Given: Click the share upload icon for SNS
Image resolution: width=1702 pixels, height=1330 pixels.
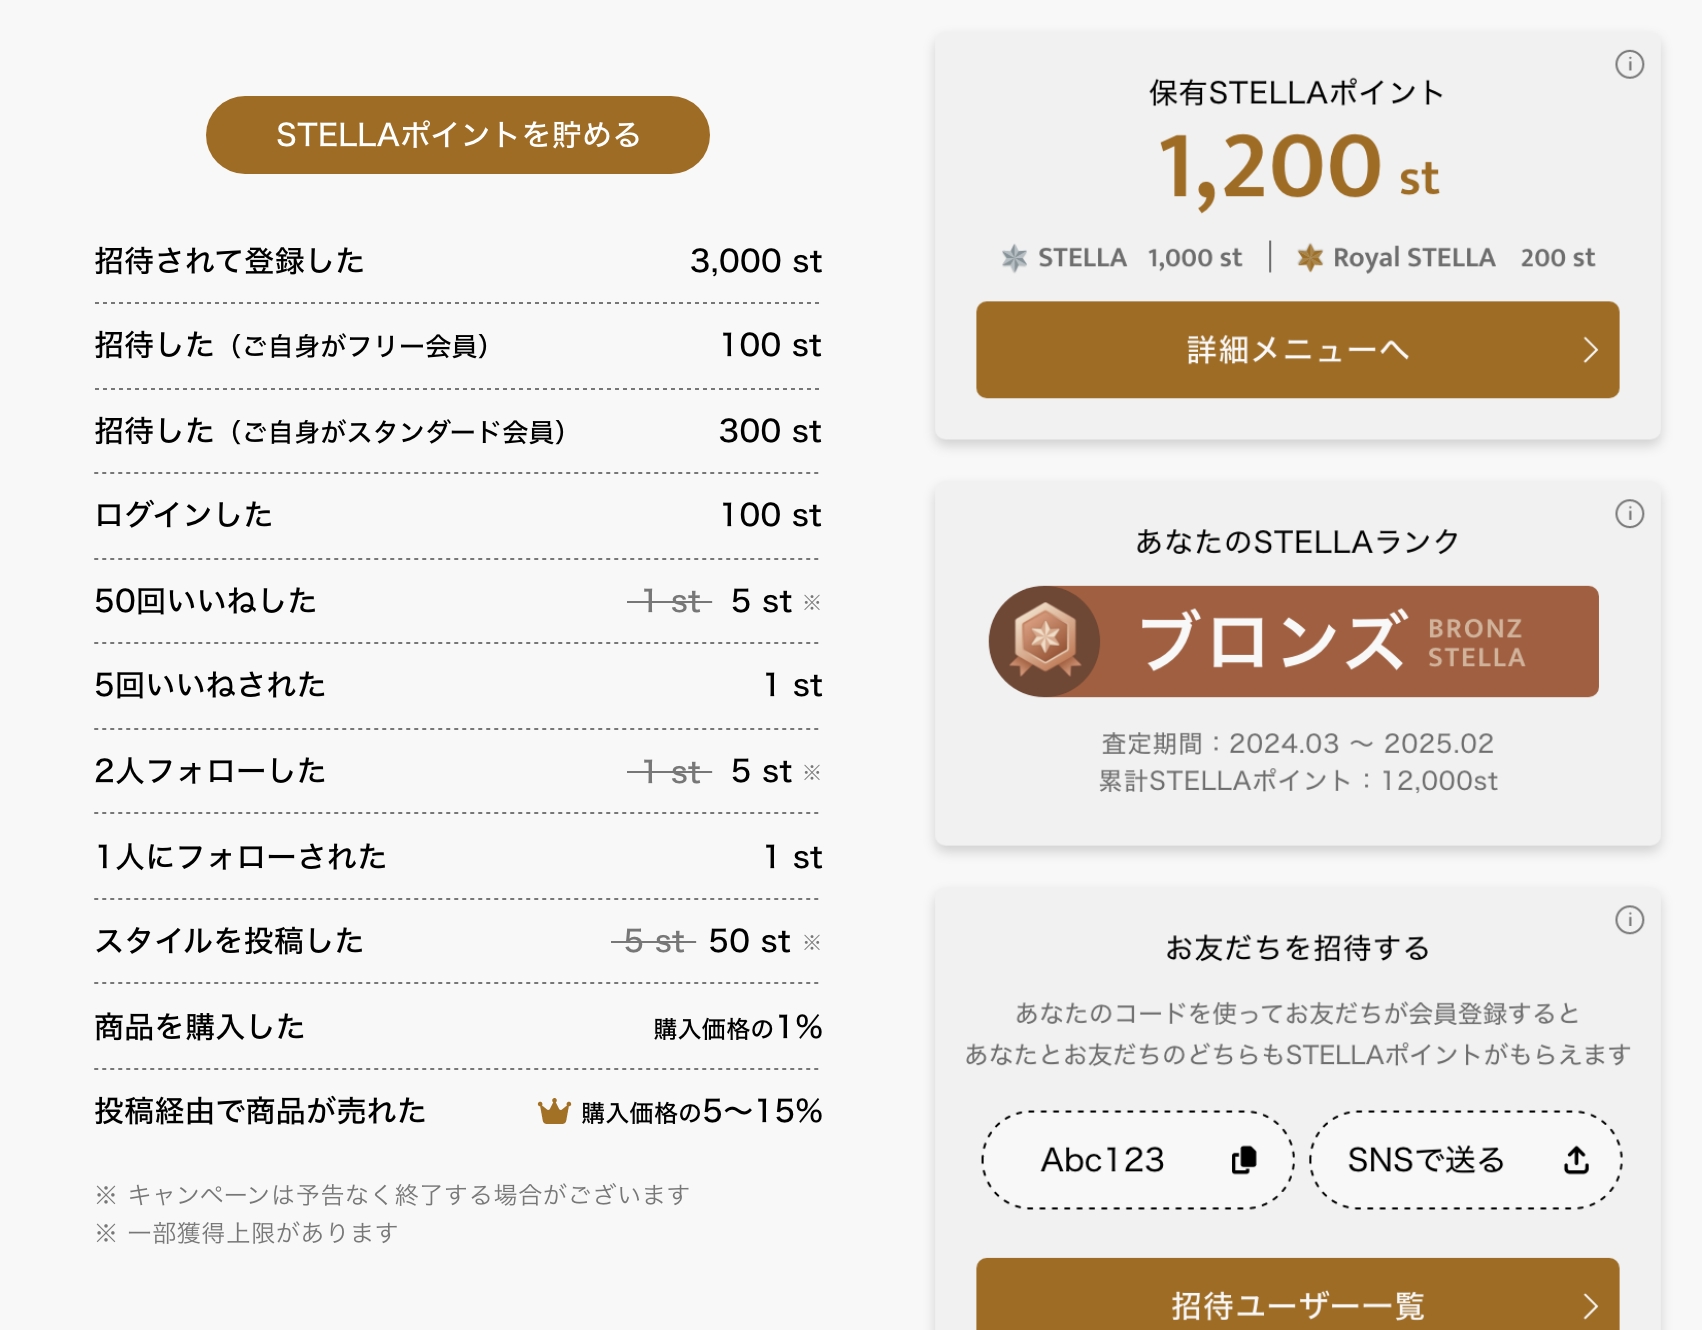Looking at the screenshot, I should click(1576, 1160).
